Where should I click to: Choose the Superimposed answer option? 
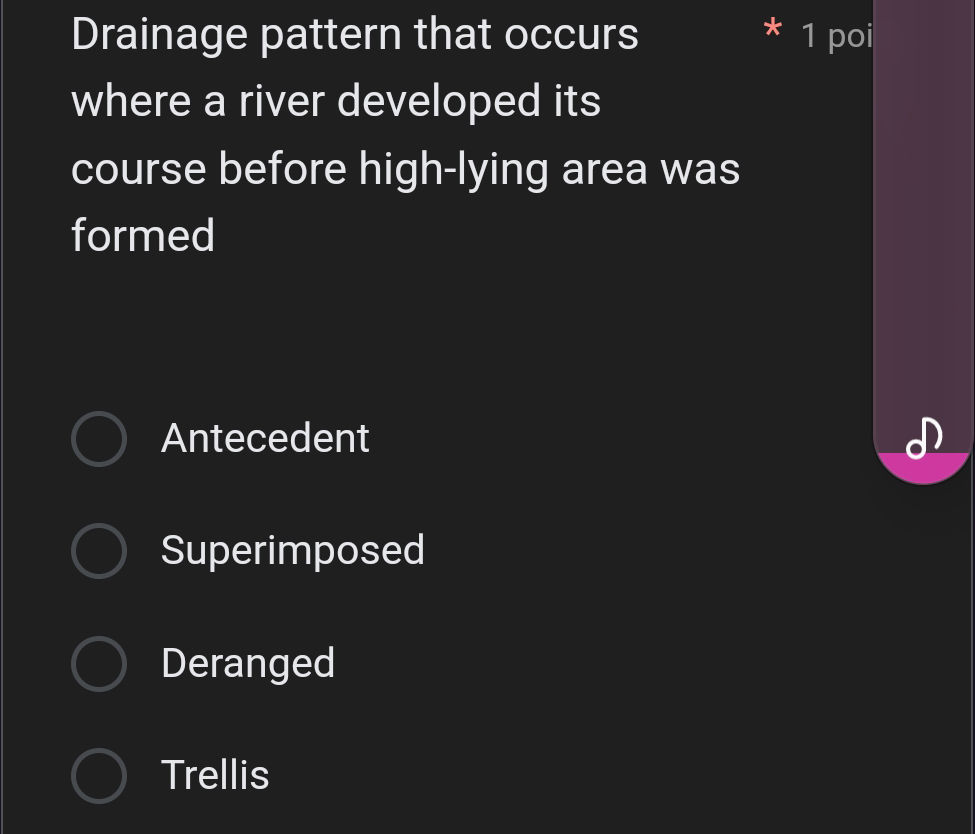click(x=99, y=550)
